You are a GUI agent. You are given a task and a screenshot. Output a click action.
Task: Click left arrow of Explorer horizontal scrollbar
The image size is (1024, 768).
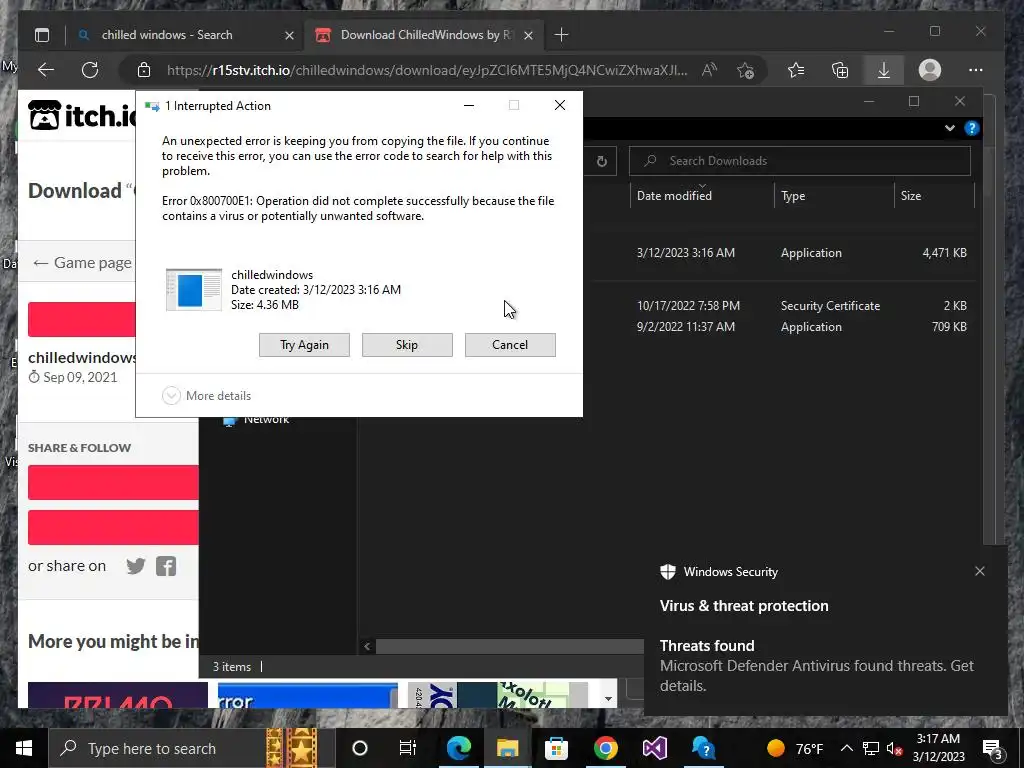click(367, 646)
